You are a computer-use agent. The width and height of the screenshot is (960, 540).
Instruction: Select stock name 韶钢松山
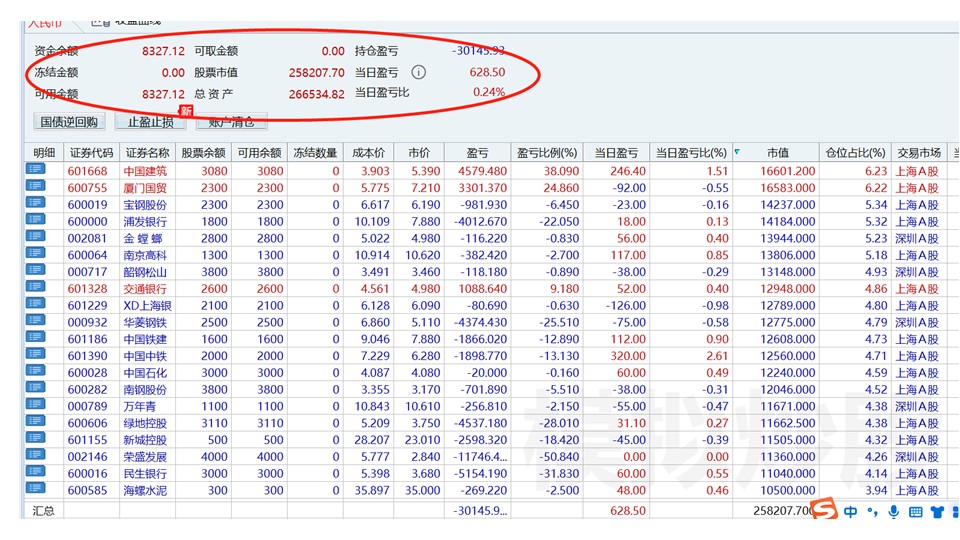tap(145, 272)
